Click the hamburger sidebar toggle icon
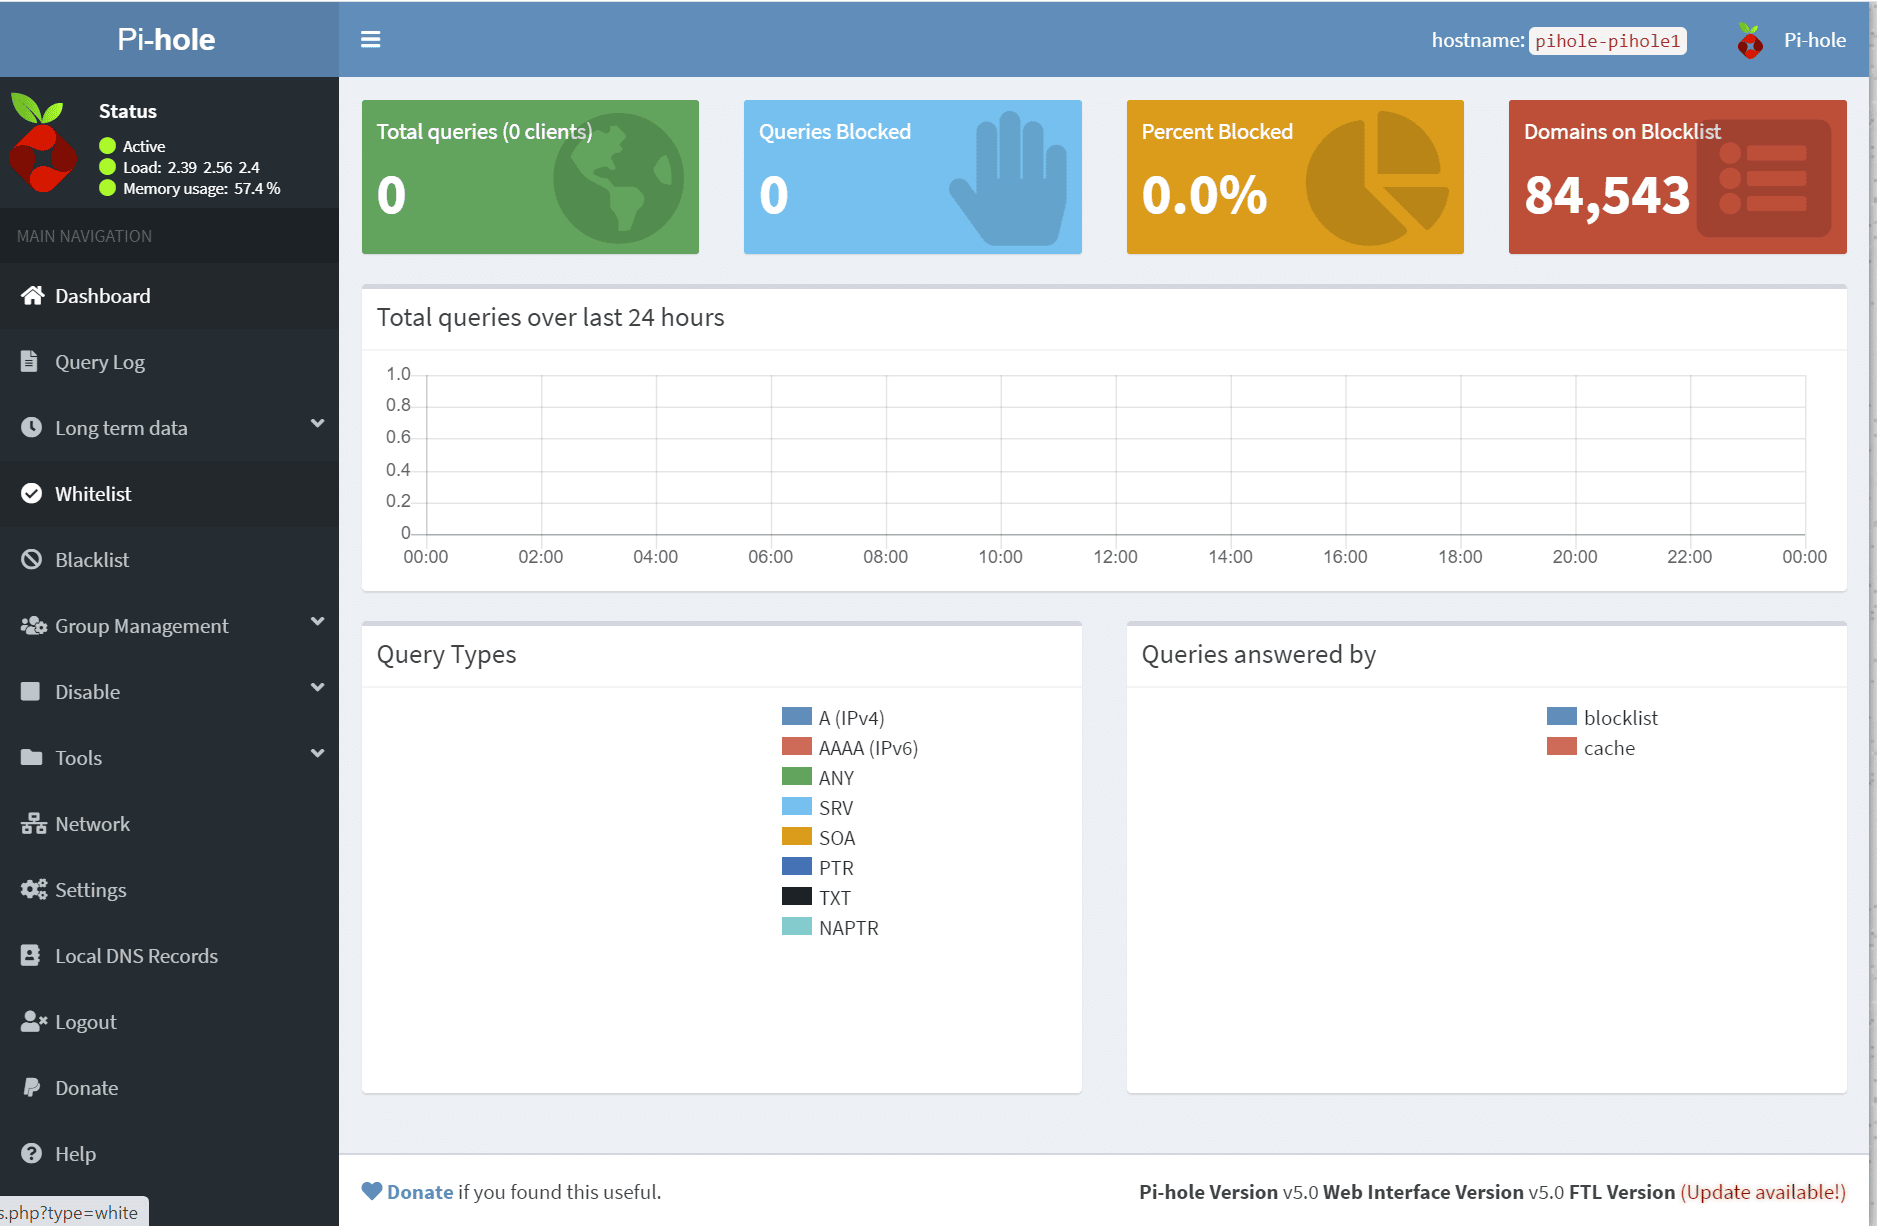The image size is (1877, 1226). pos(370,40)
